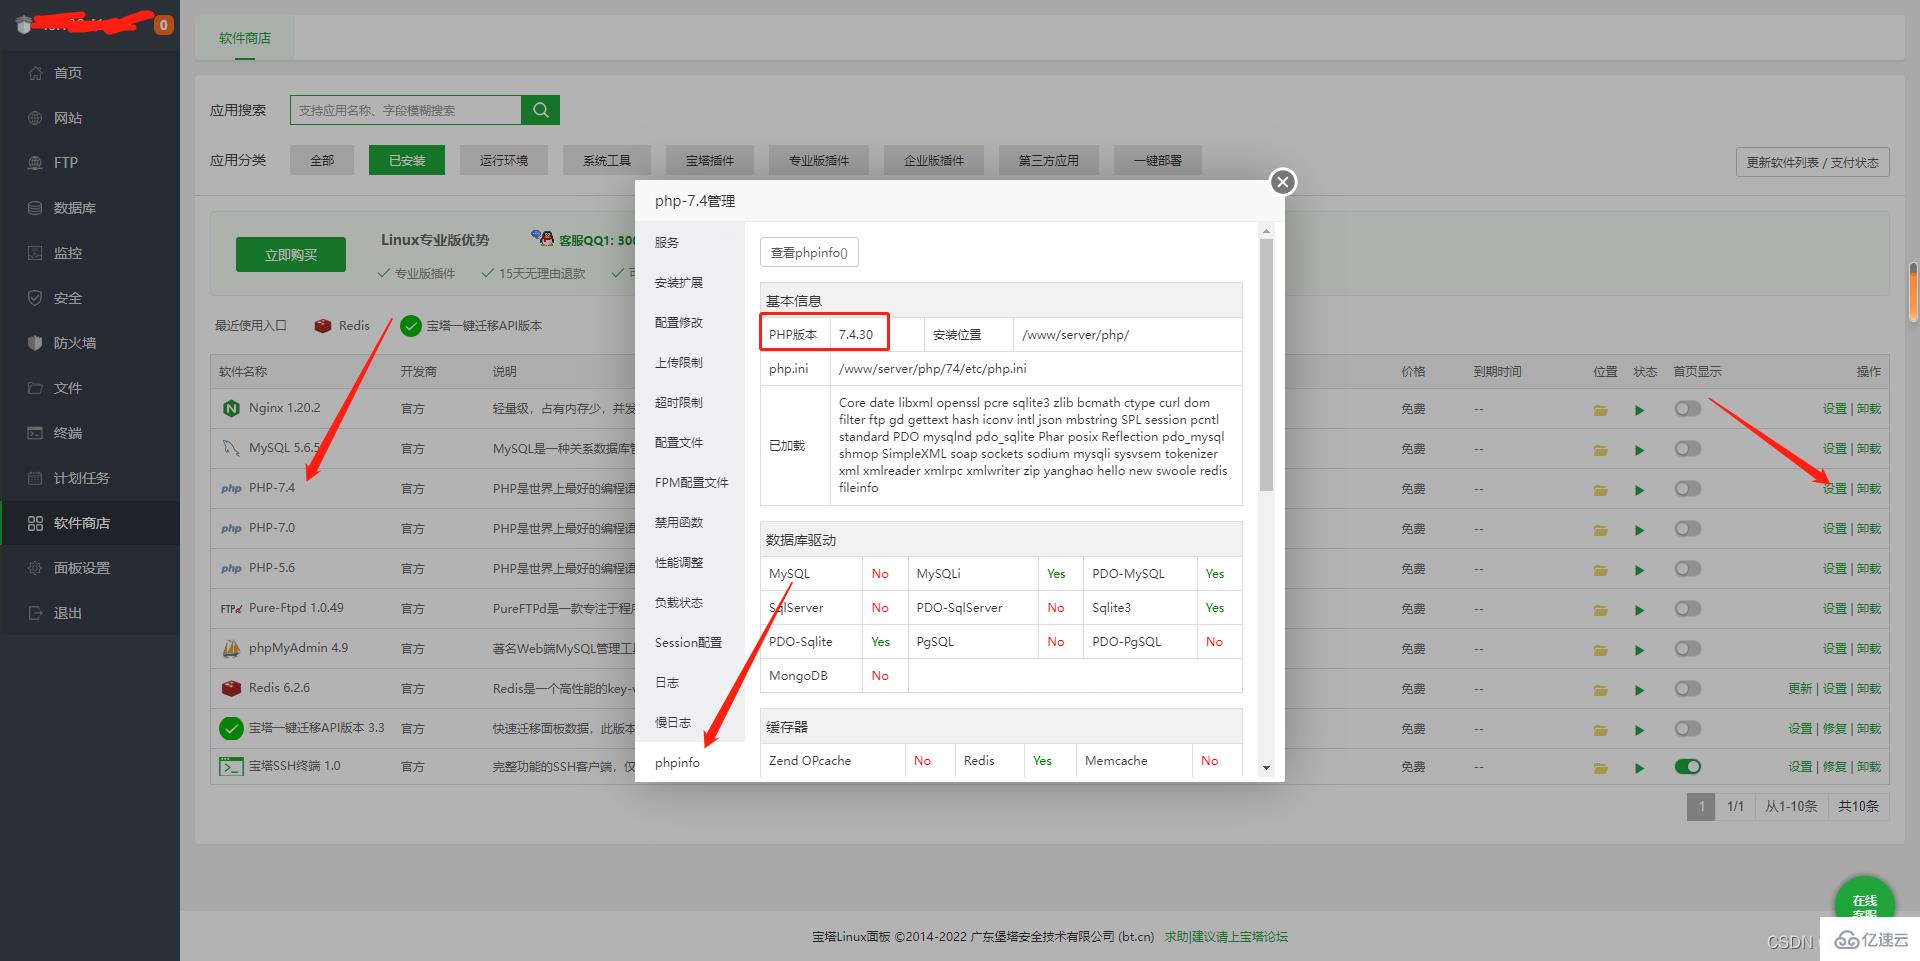Viewport: 1920px width, 961px height.
Task: Click the 求助|建议请上宝塔论坛 footer link
Action: click(x=1226, y=937)
